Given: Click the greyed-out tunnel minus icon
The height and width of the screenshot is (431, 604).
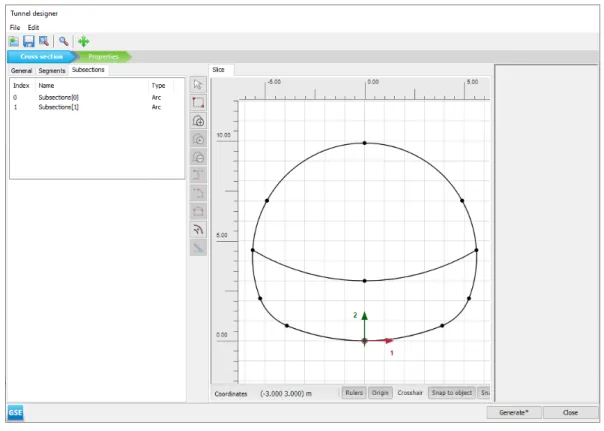Looking at the screenshot, I should [198, 157].
